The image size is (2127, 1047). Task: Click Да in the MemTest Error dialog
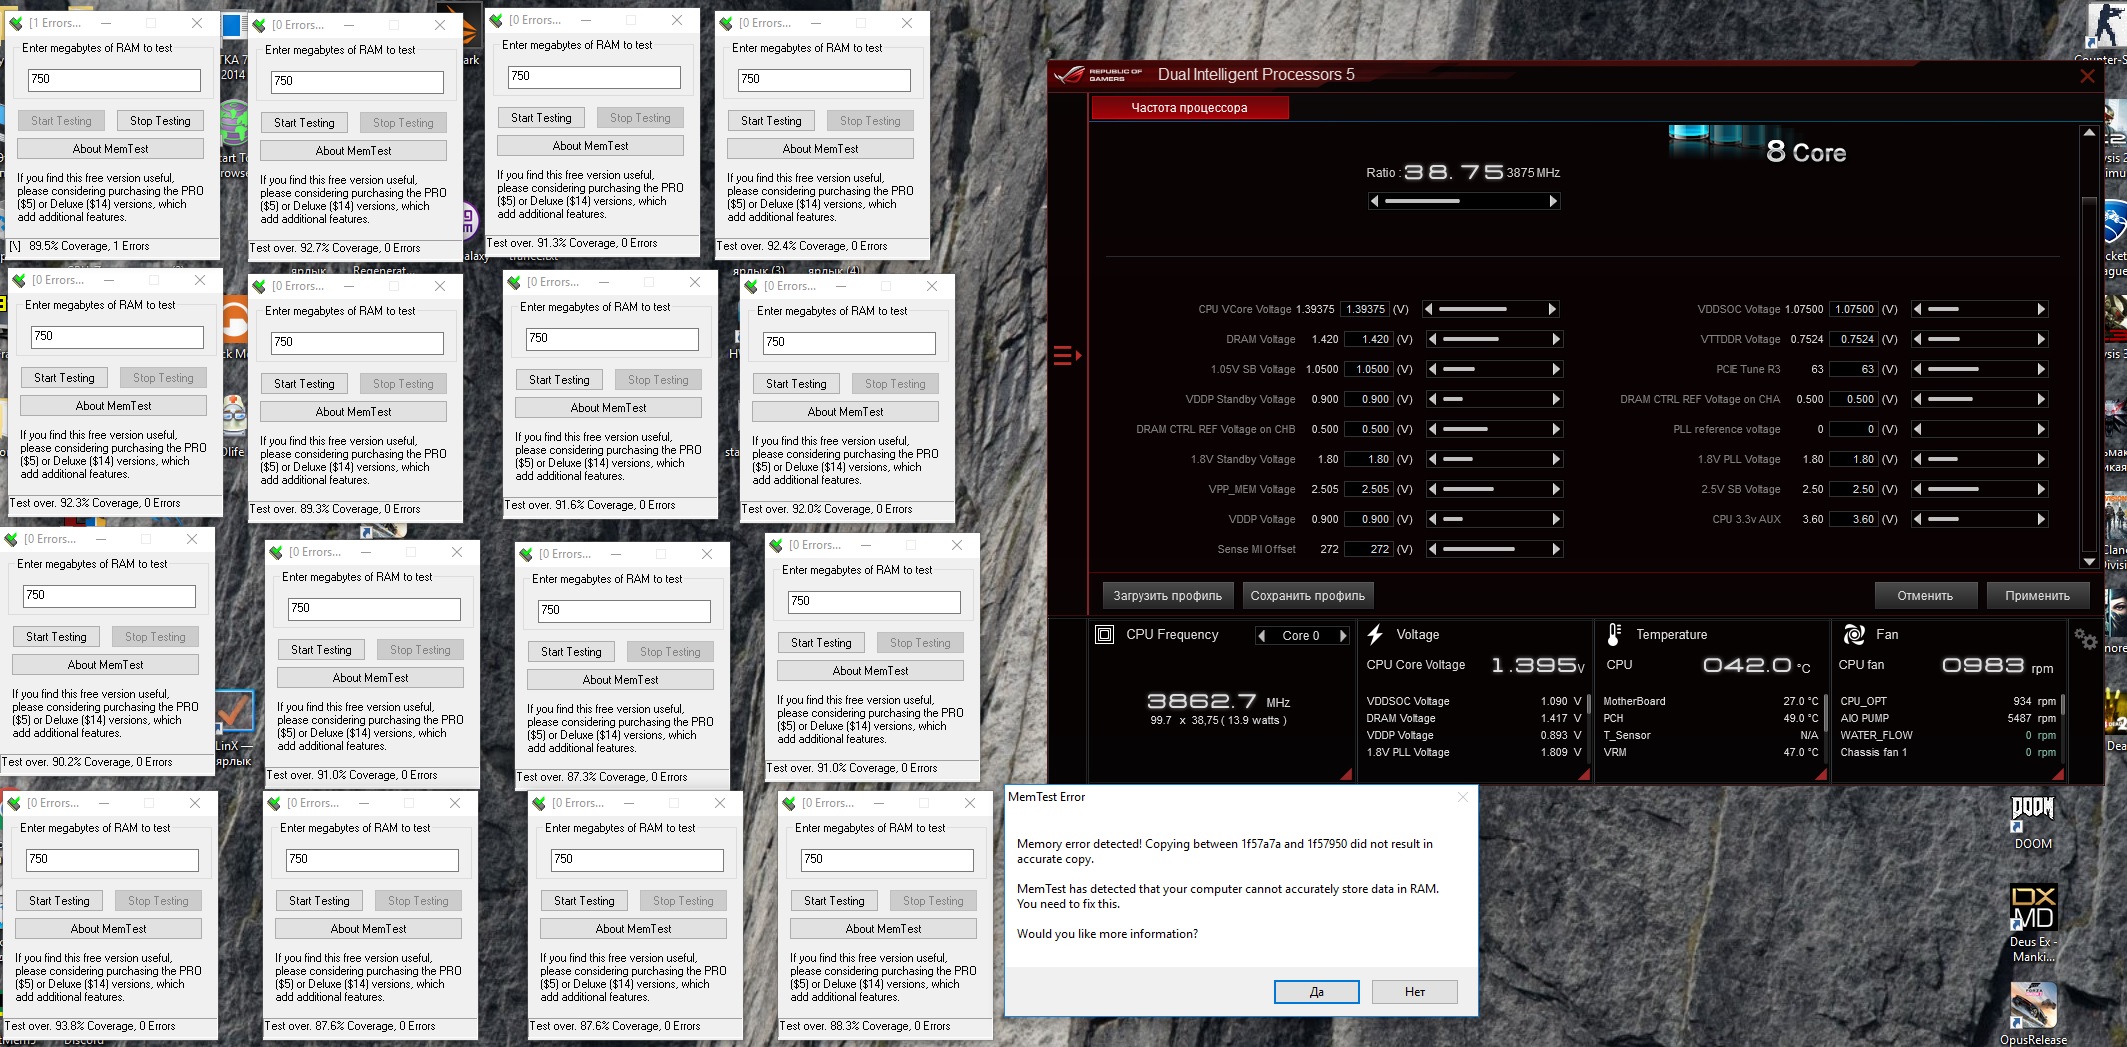click(x=1316, y=992)
